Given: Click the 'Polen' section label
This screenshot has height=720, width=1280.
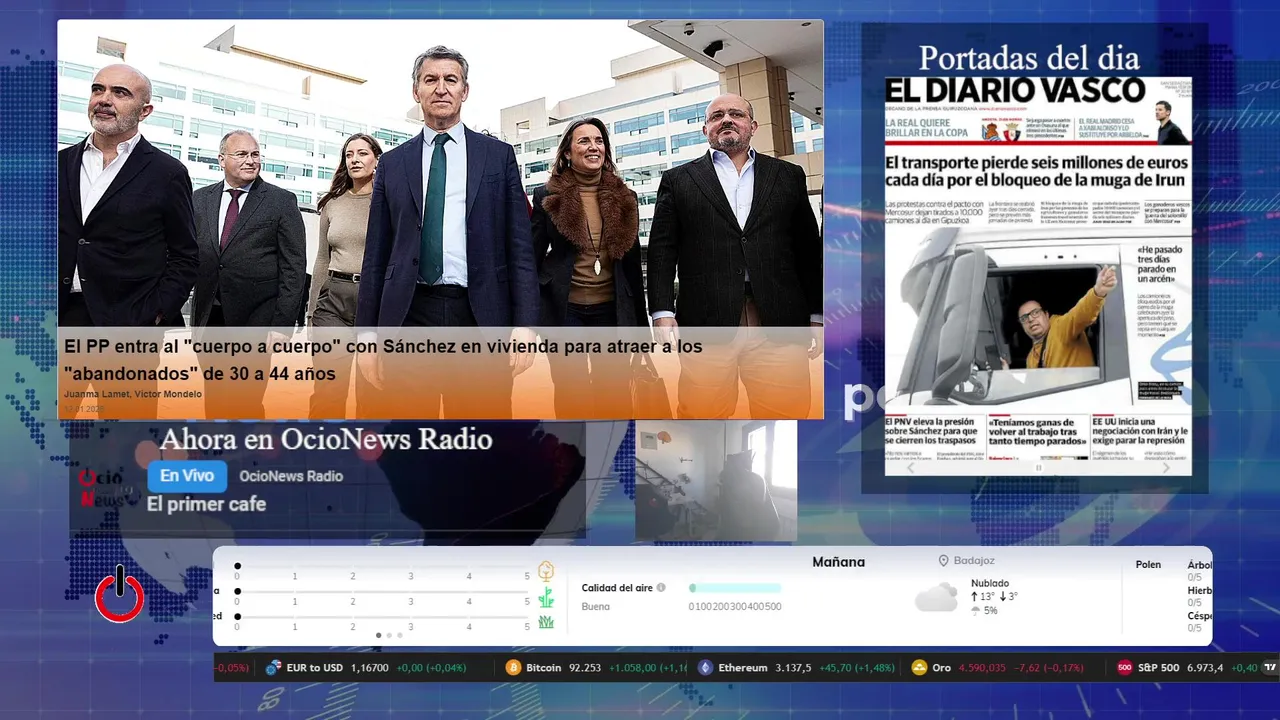Looking at the screenshot, I should [1148, 565].
